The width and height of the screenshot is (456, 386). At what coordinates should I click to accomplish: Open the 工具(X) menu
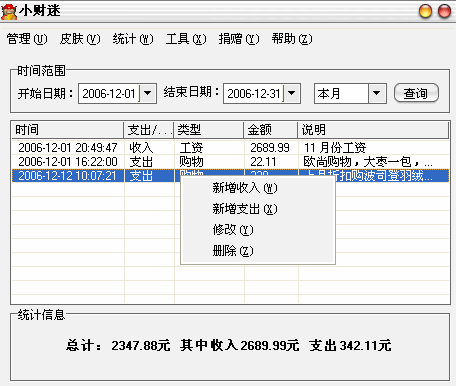click(x=186, y=39)
